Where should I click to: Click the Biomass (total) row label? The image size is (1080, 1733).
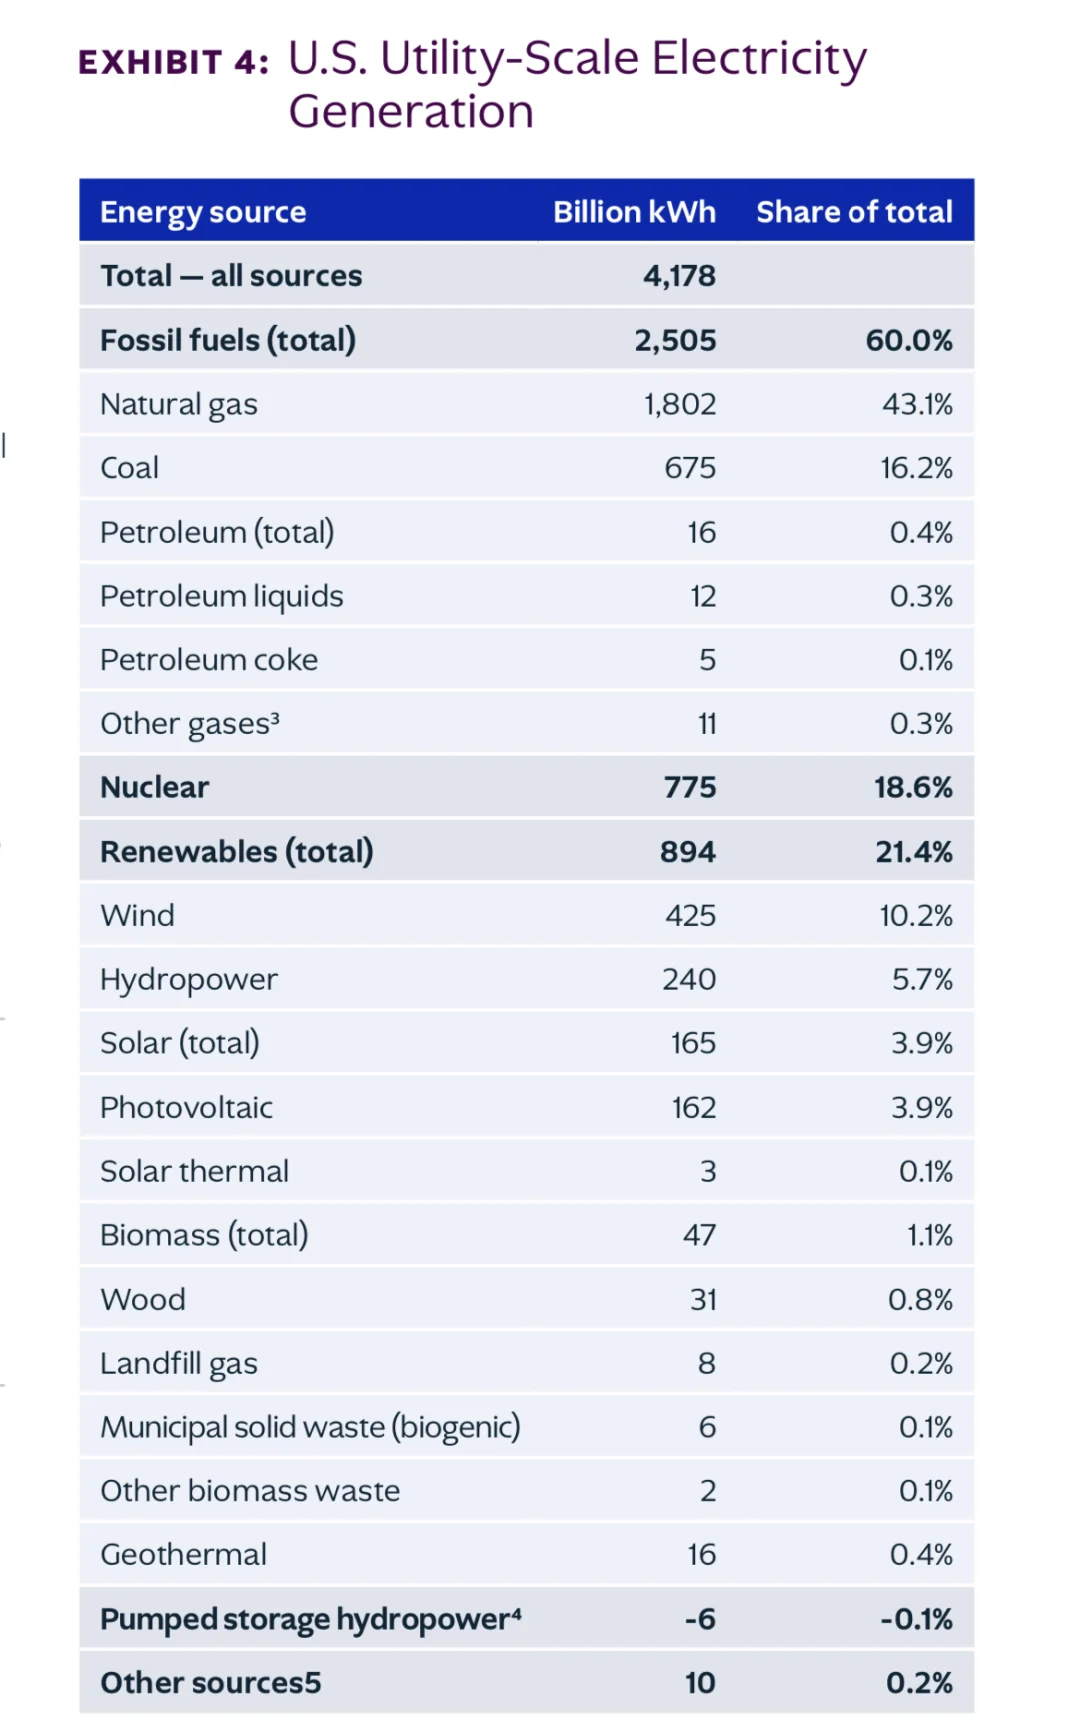click(204, 1235)
